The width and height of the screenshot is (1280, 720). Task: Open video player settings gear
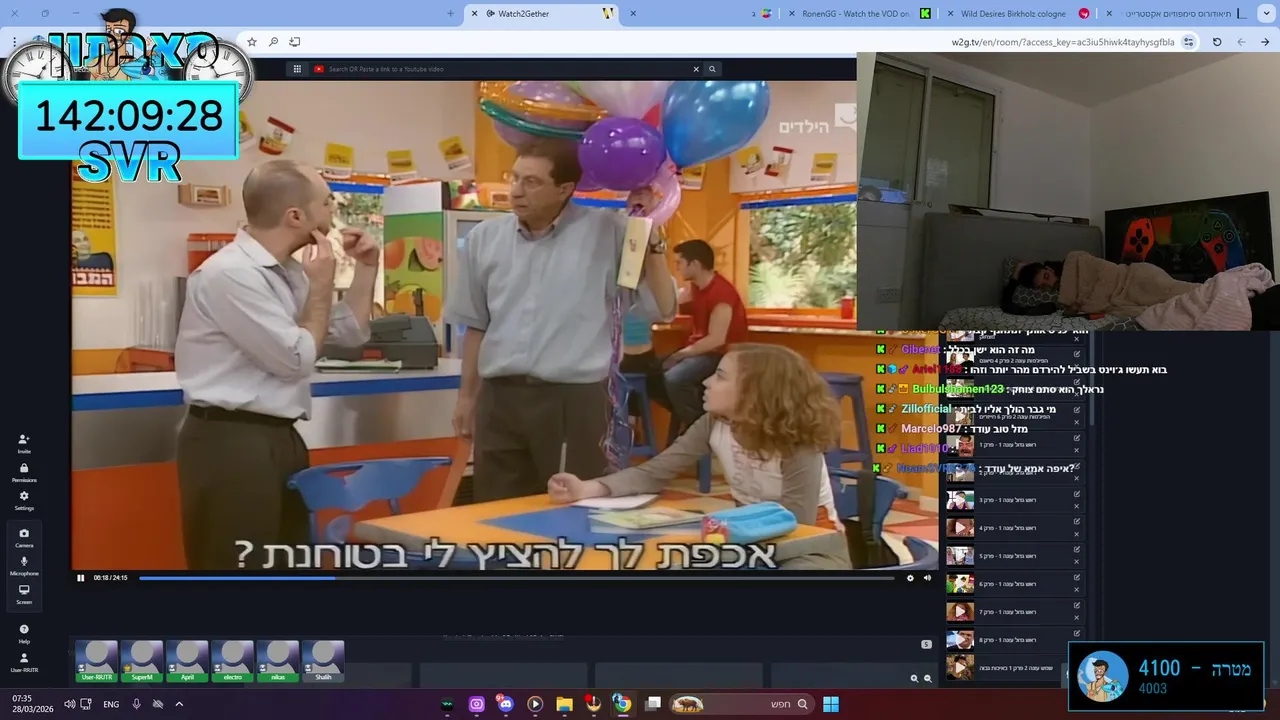click(x=910, y=577)
